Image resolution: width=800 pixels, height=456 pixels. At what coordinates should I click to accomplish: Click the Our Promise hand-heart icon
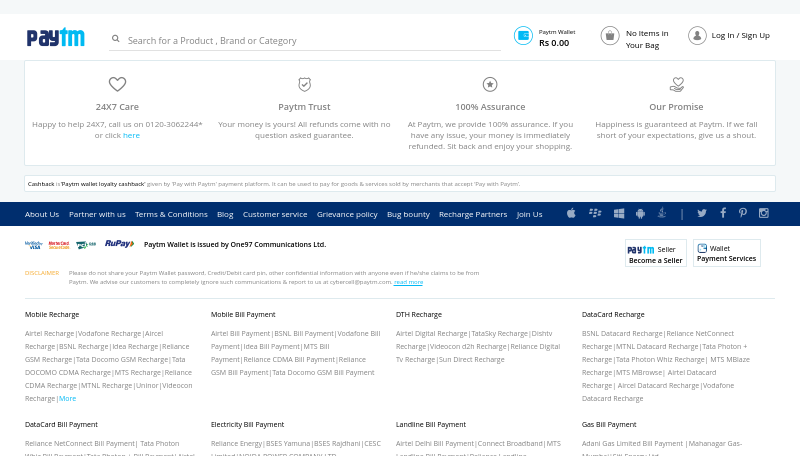pyautogui.click(x=677, y=84)
